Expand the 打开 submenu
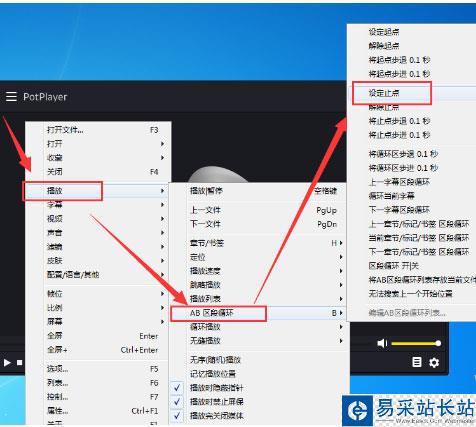 98,144
